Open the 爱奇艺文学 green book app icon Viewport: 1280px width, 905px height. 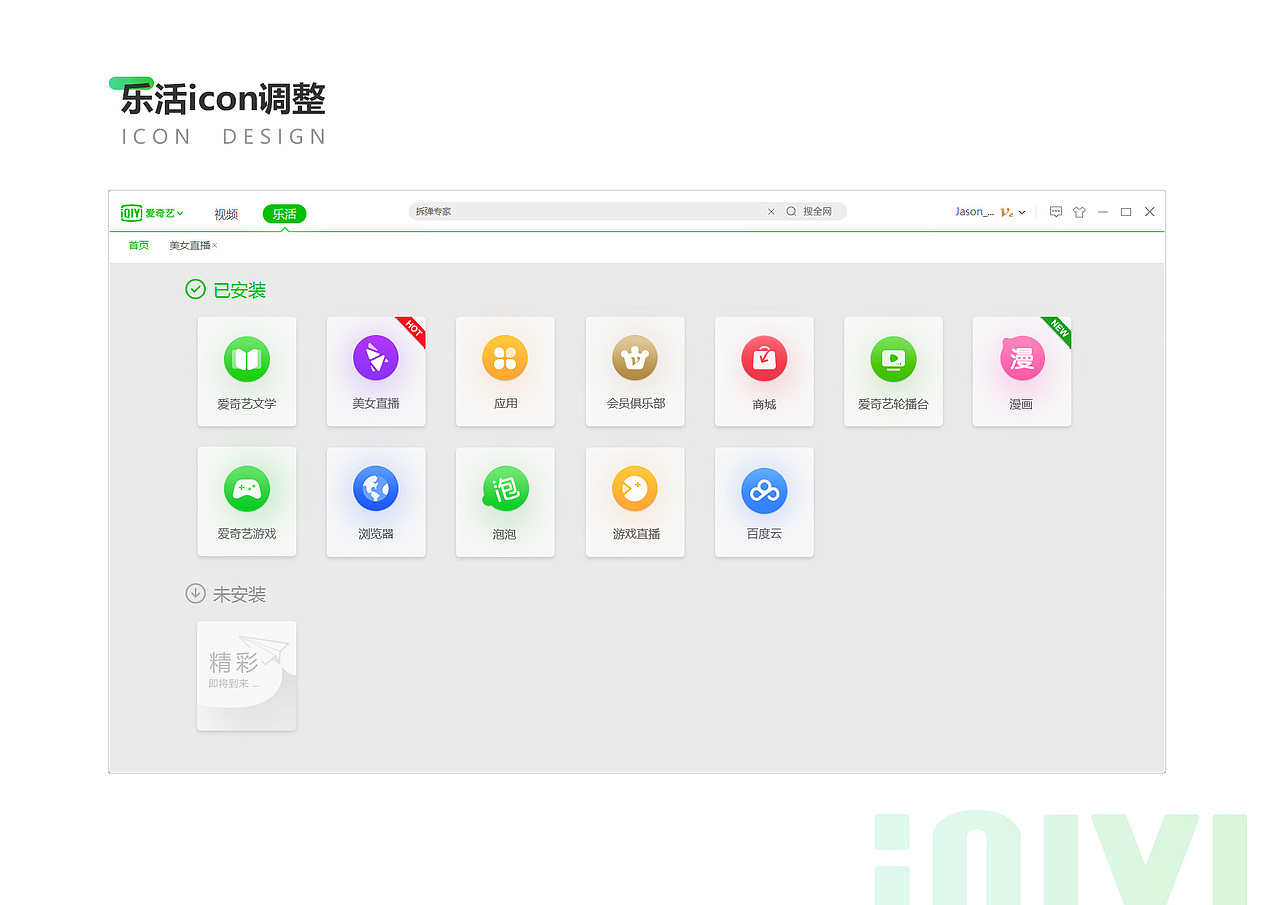[246, 359]
